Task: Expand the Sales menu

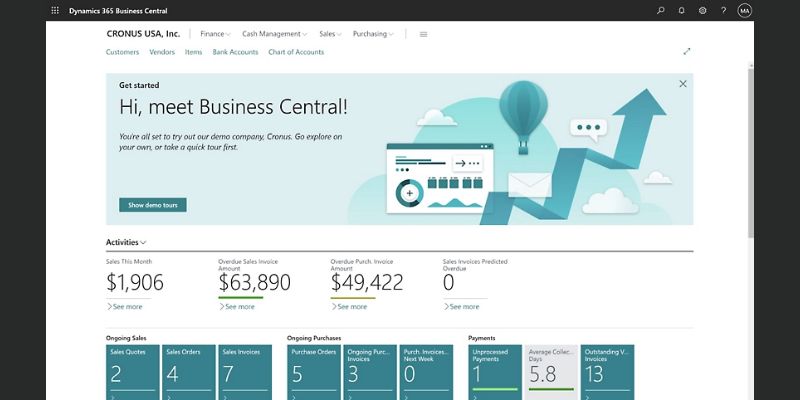Action: [330, 34]
